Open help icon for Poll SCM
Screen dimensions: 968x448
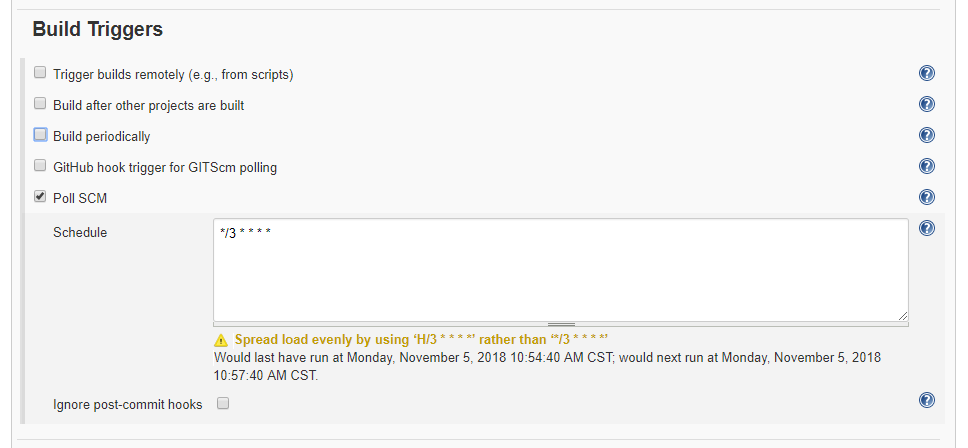926,198
